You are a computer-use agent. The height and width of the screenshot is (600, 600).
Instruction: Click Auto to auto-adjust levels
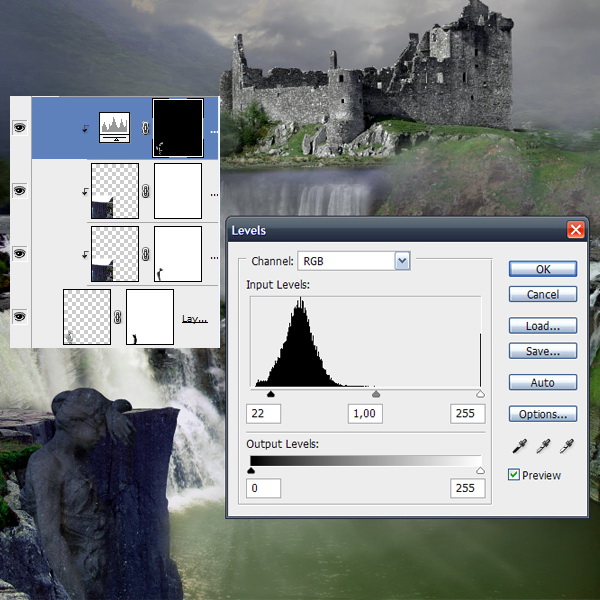click(542, 383)
